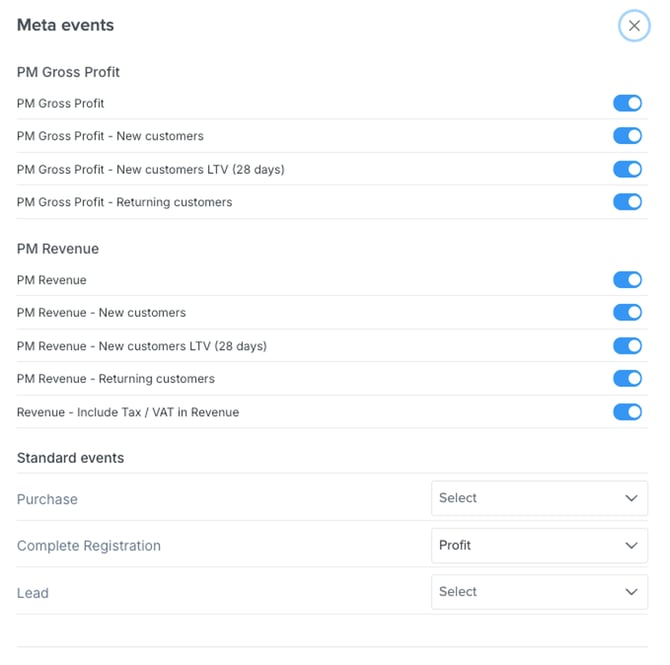Toggle off PM Gross Profit event
Screen dimensions: 670x665
[627, 103]
